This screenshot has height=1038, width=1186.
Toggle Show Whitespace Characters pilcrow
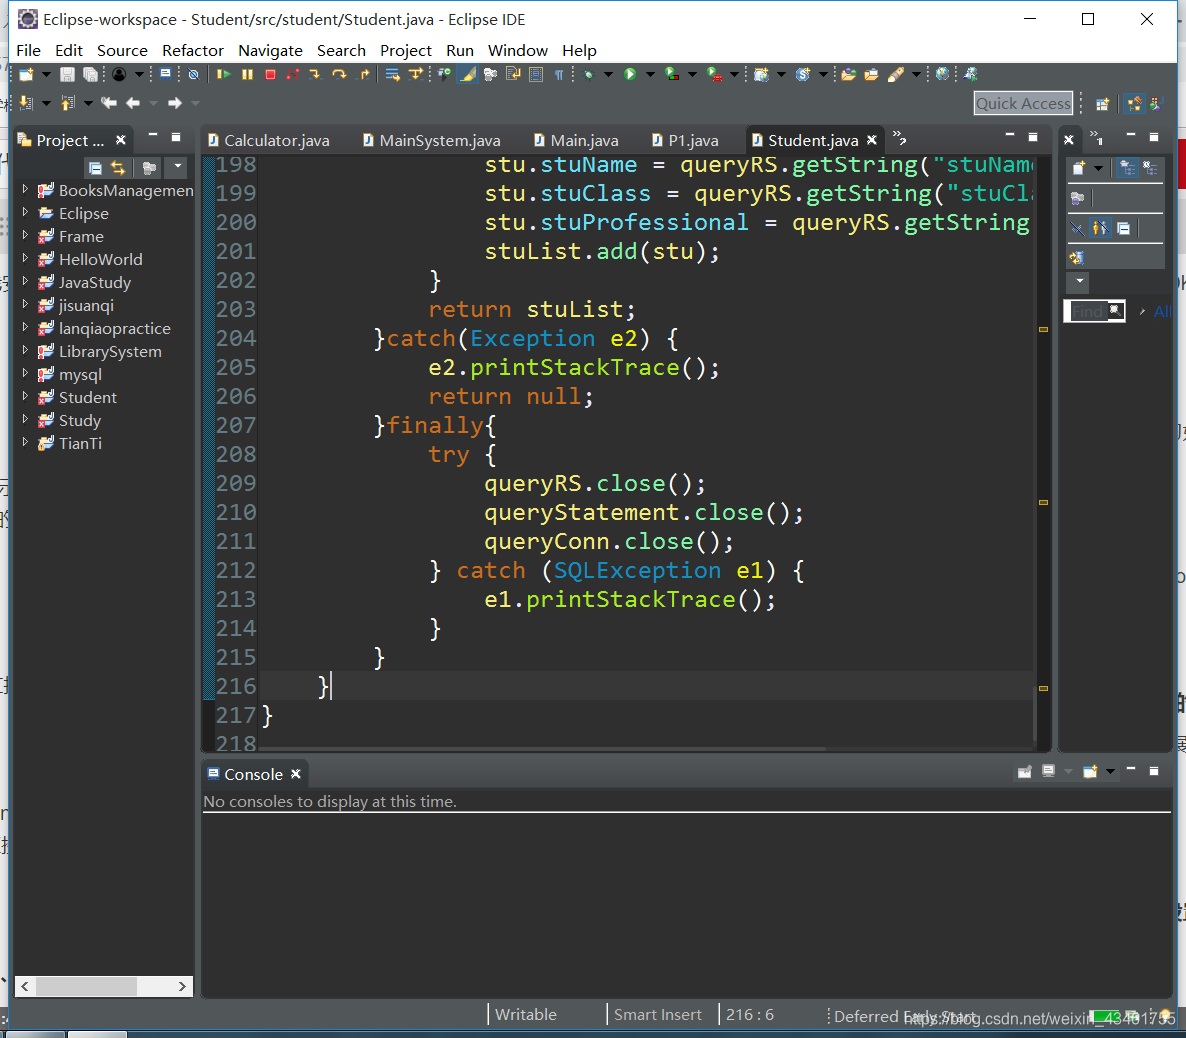[559, 74]
